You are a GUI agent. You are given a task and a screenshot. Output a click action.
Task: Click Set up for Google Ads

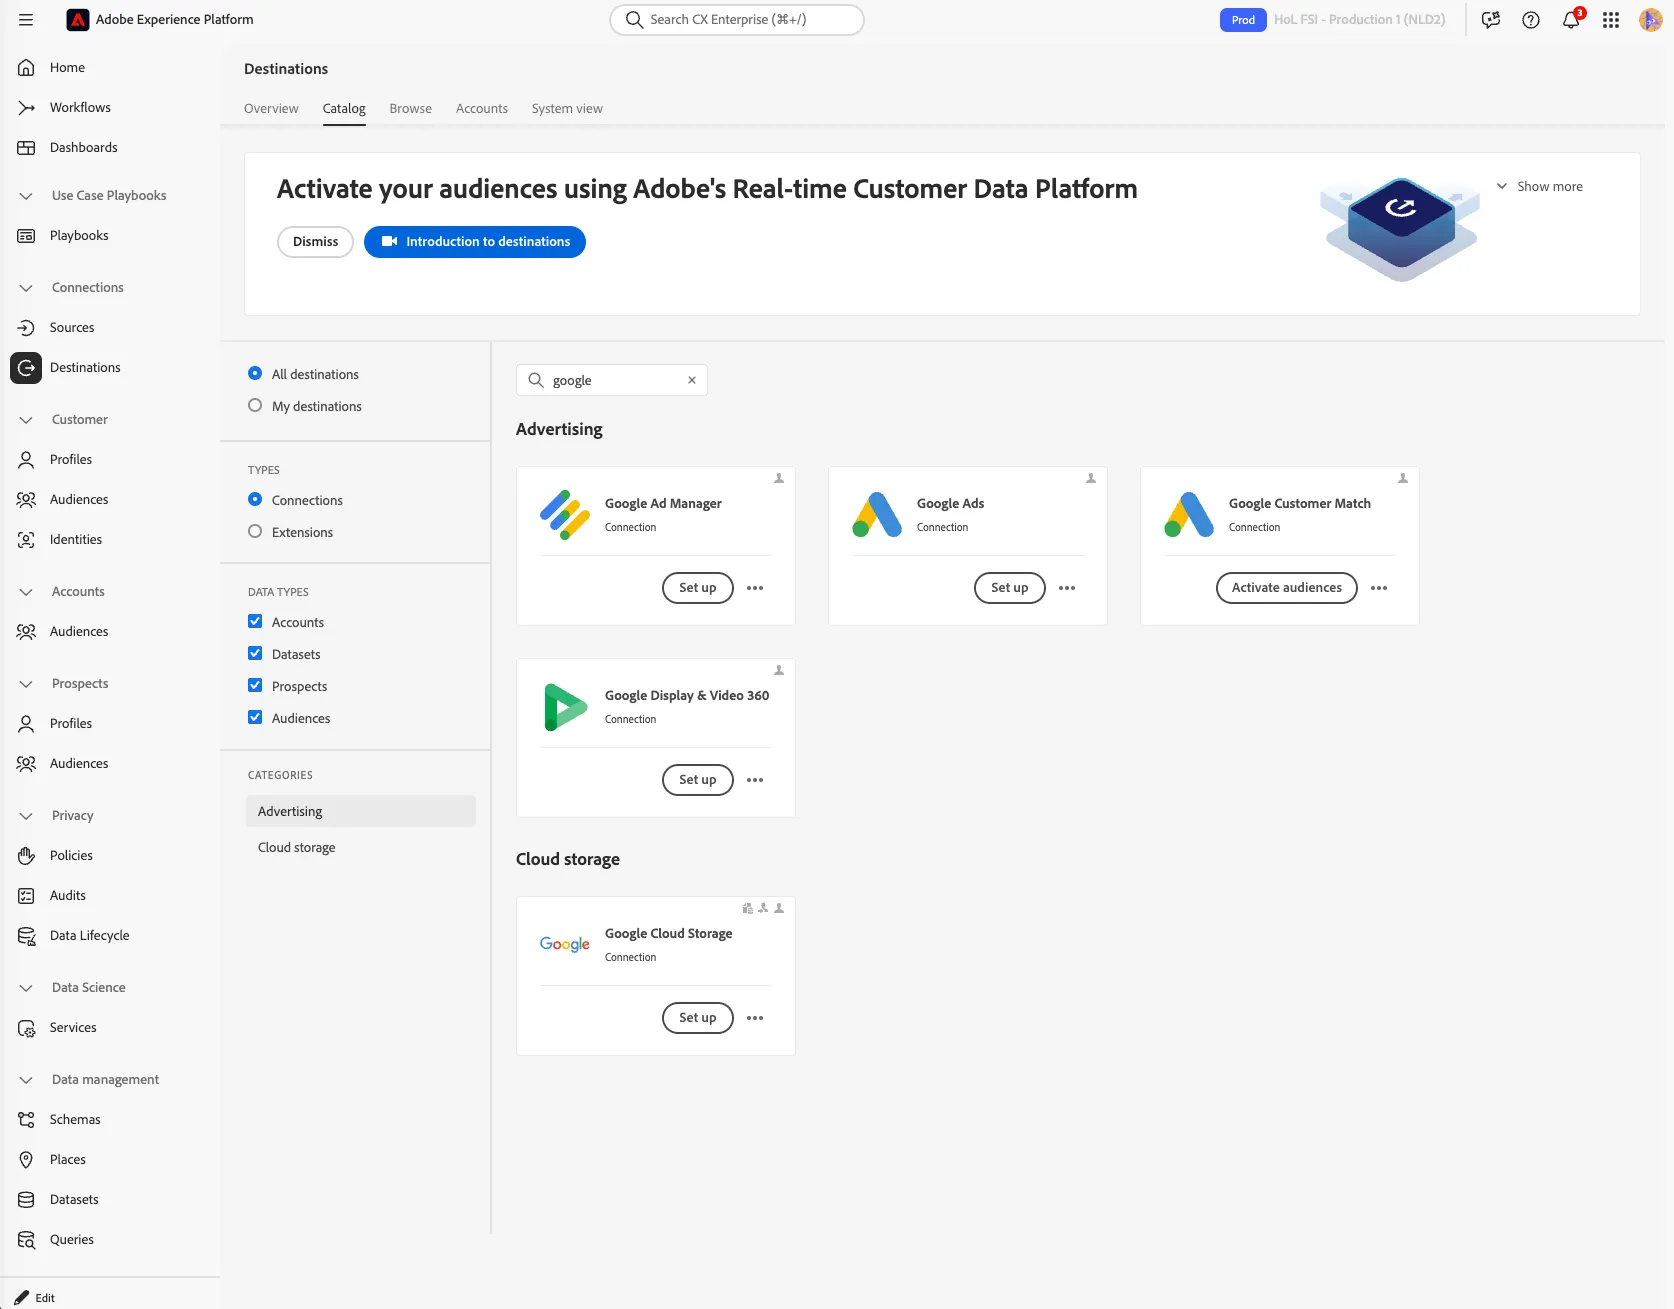click(x=1010, y=588)
